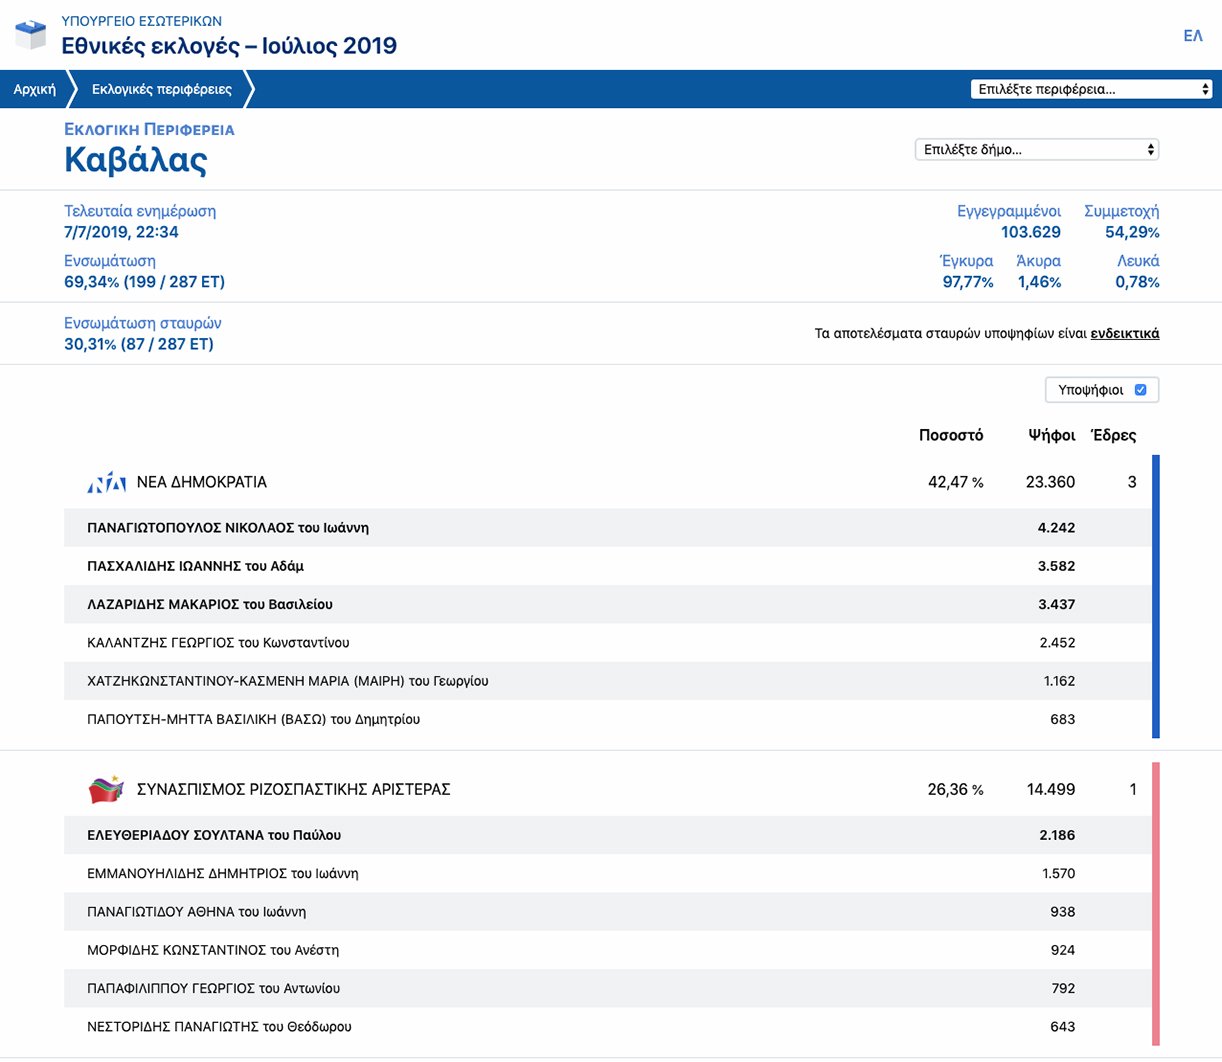Click the SYRIZA party flag logo
The image size is (1222, 1062).
(x=106, y=789)
